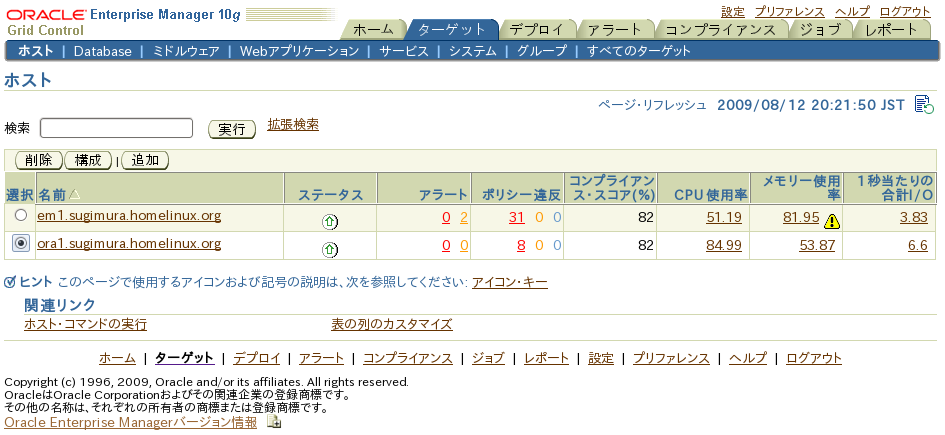Viewport: 945px width, 435px height.
Task: Click policy violation count 31
Action: coord(516,218)
